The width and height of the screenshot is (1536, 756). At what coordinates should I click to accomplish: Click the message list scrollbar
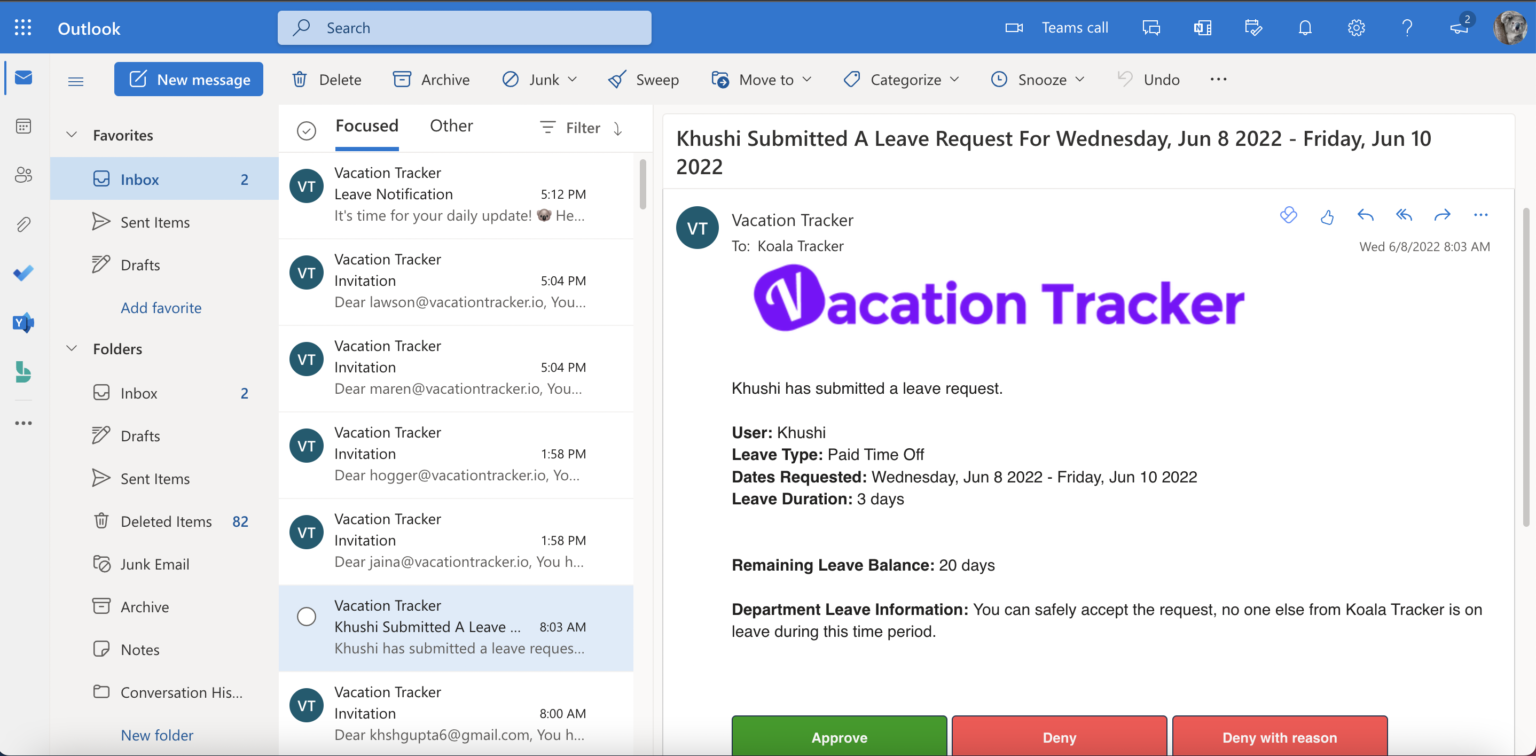pyautogui.click(x=642, y=184)
